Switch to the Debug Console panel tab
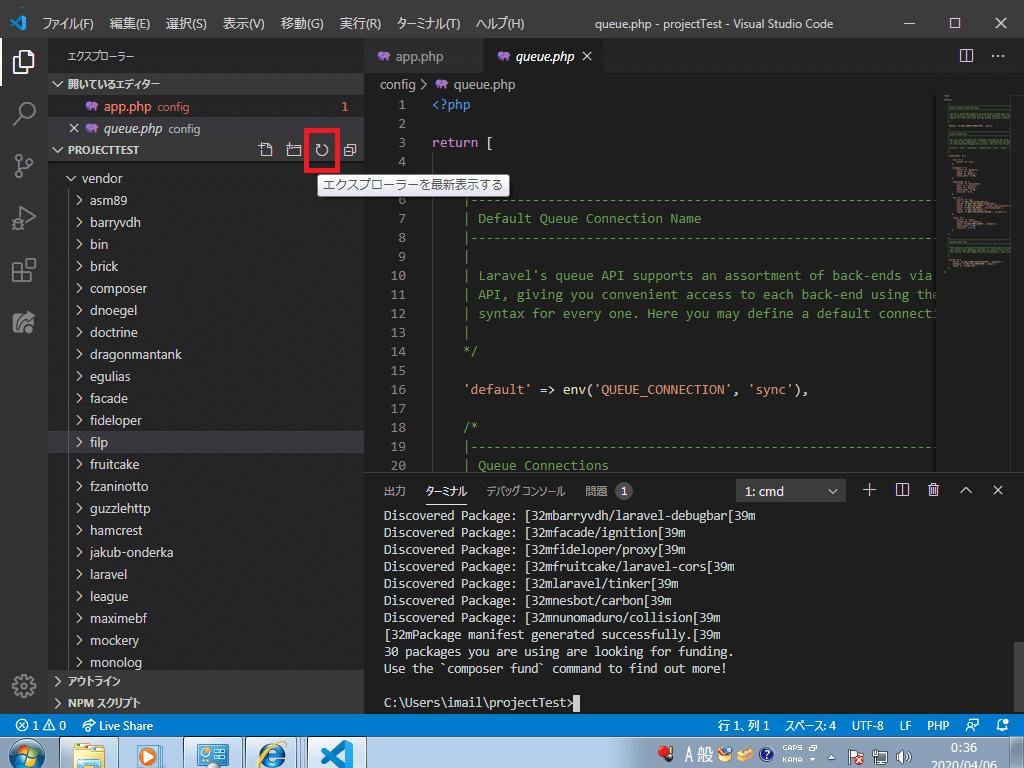Image resolution: width=1024 pixels, height=768 pixels. pos(526,491)
